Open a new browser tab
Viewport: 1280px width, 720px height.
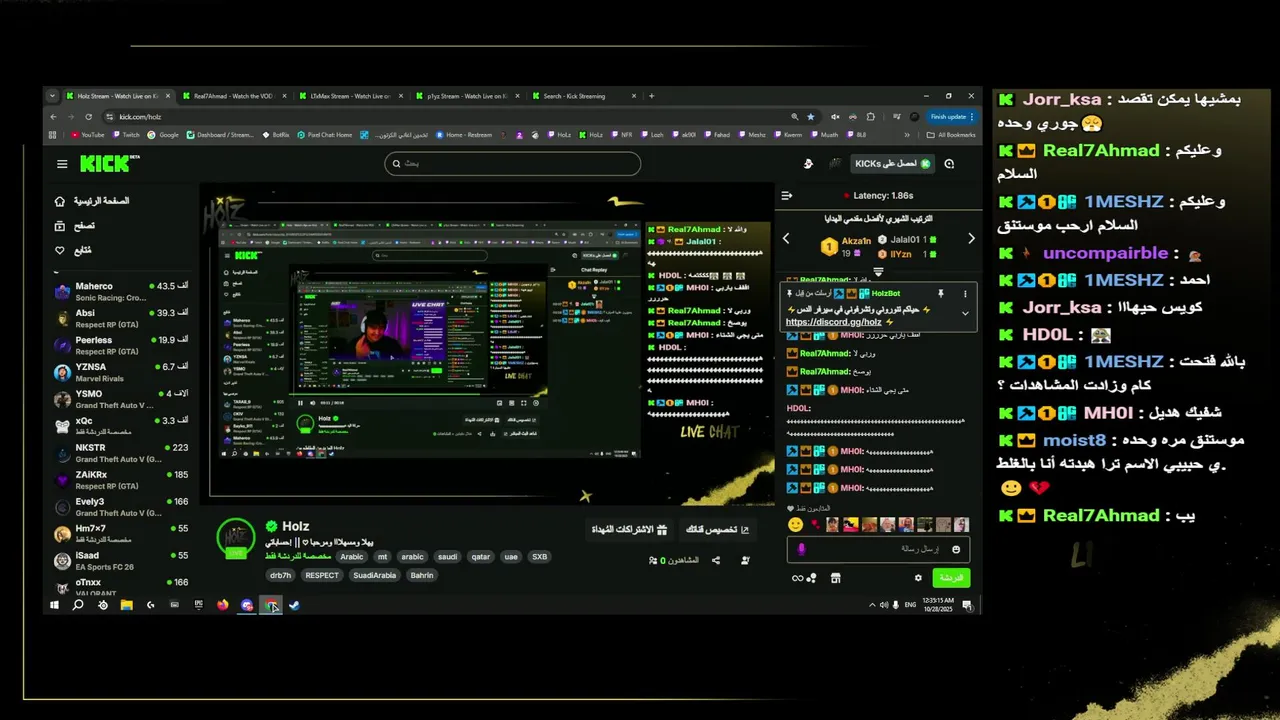click(651, 96)
